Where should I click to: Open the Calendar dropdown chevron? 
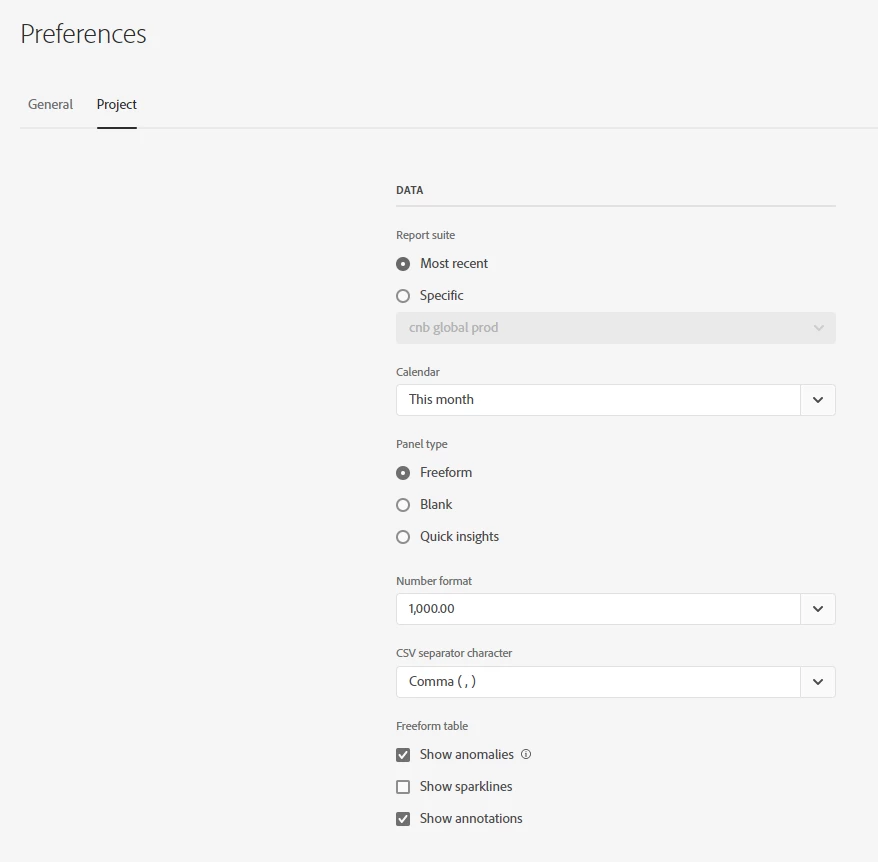(x=818, y=400)
